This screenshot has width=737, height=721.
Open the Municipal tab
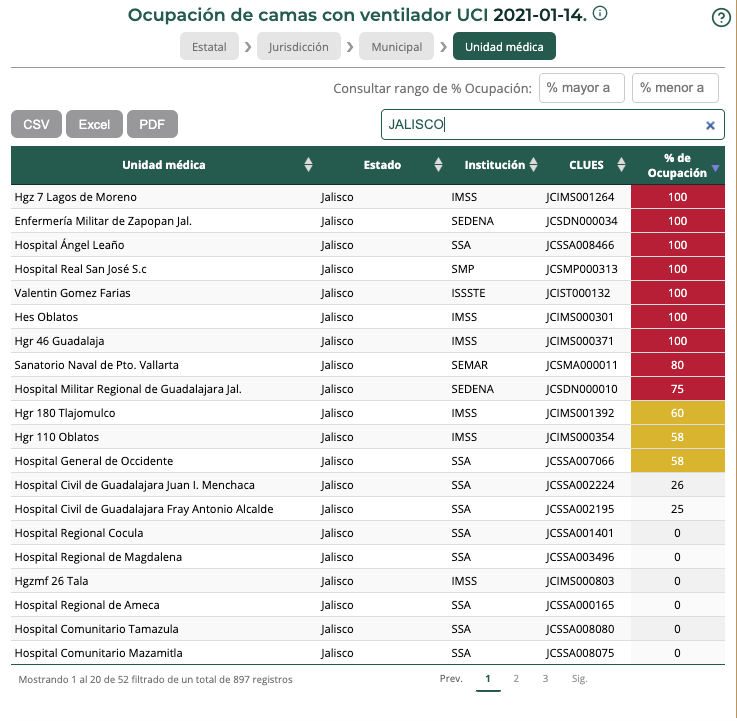[x=396, y=47]
